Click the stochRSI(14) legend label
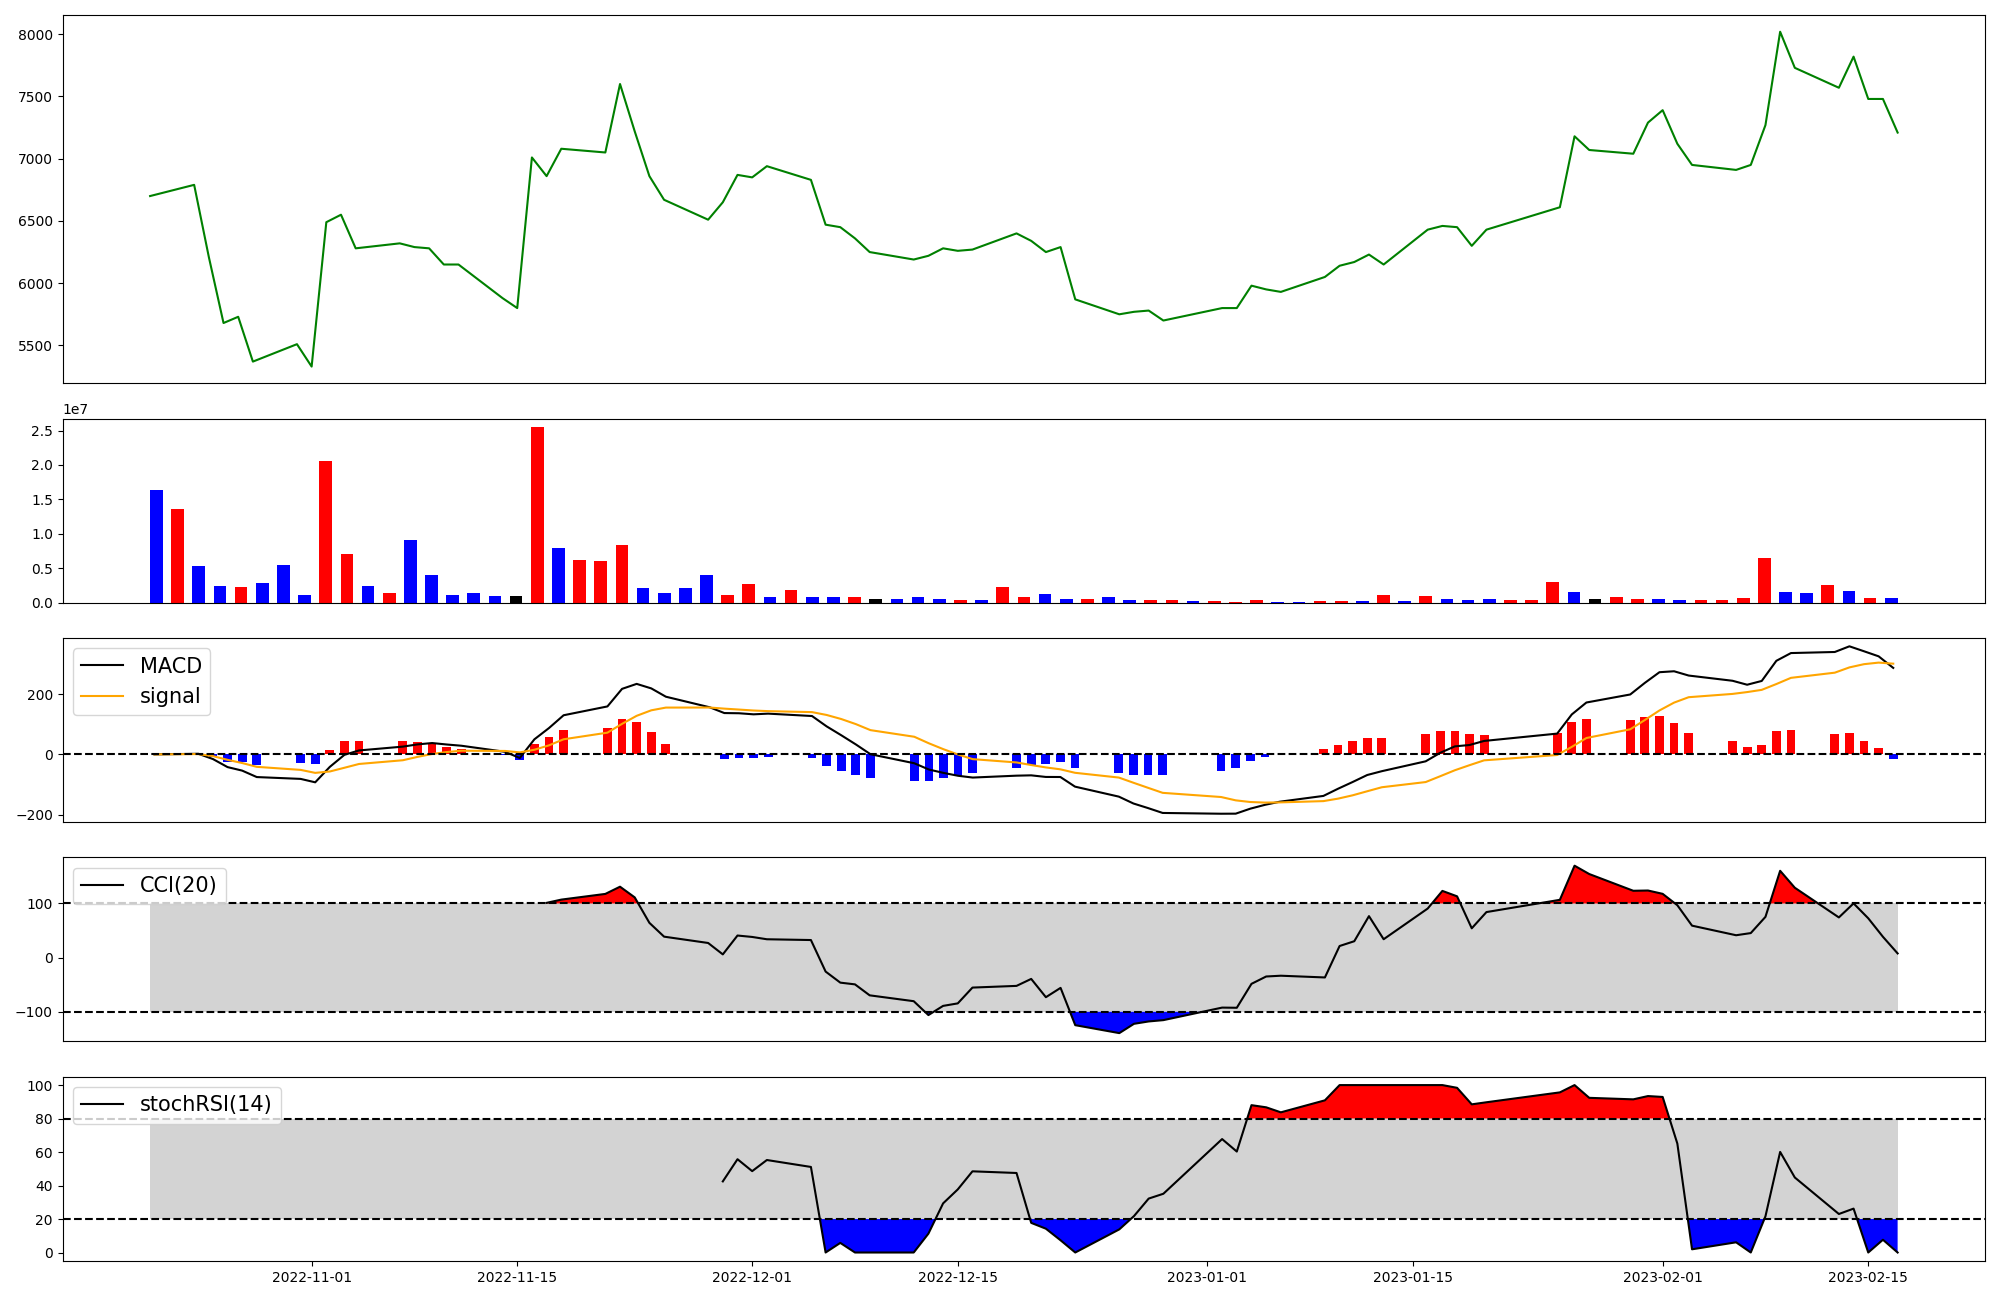Screen dimensions: 2000x1300 tap(205, 1104)
